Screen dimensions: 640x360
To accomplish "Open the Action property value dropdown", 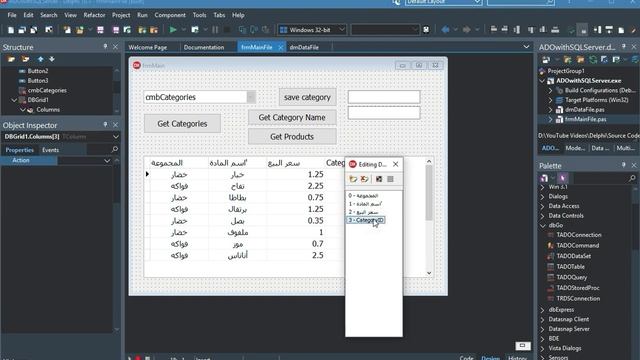I will coord(107,160).
